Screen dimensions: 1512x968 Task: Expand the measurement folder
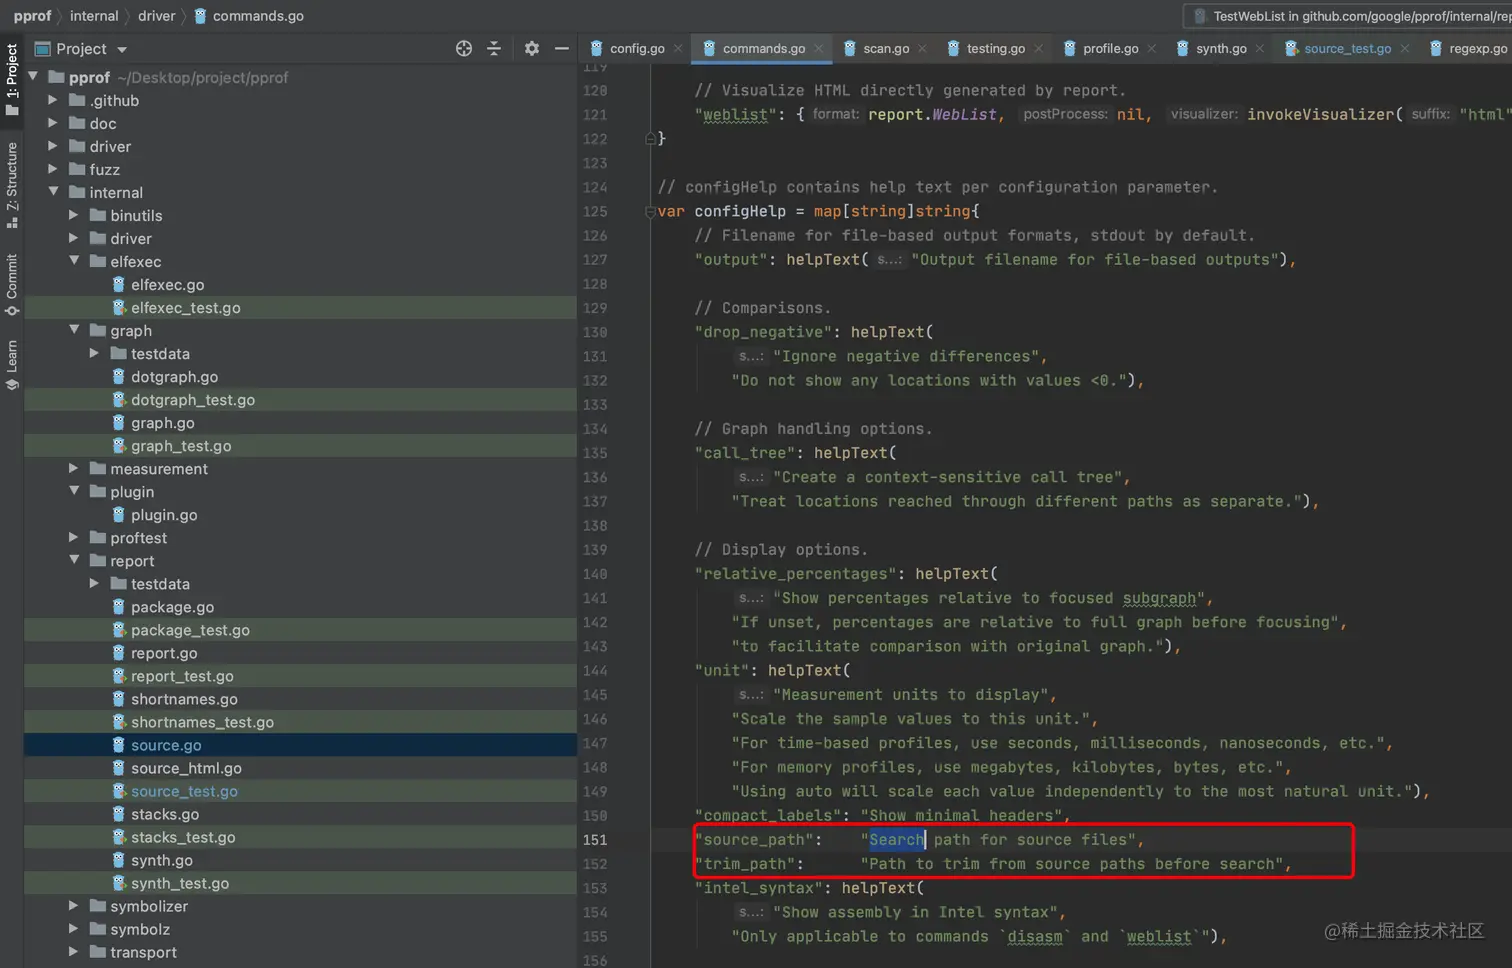(x=73, y=468)
